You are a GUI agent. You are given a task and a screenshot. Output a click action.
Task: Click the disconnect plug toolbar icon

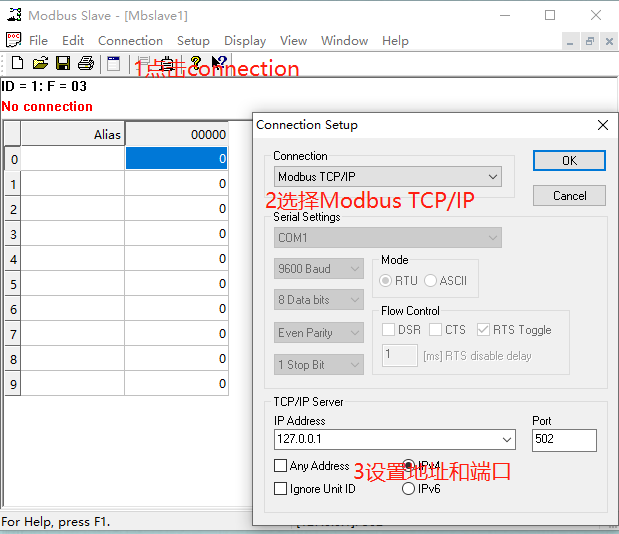point(168,63)
